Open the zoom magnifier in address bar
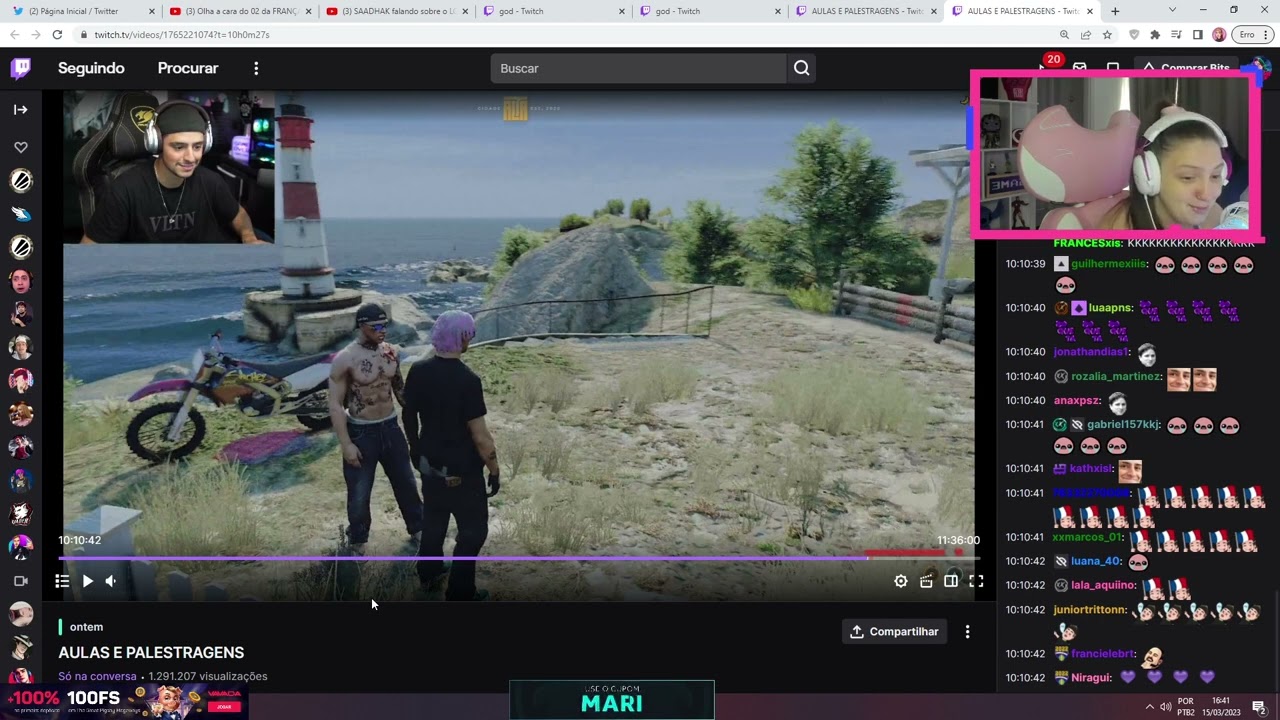Screen dimensions: 1280x720 pyautogui.click(x=1065, y=34)
